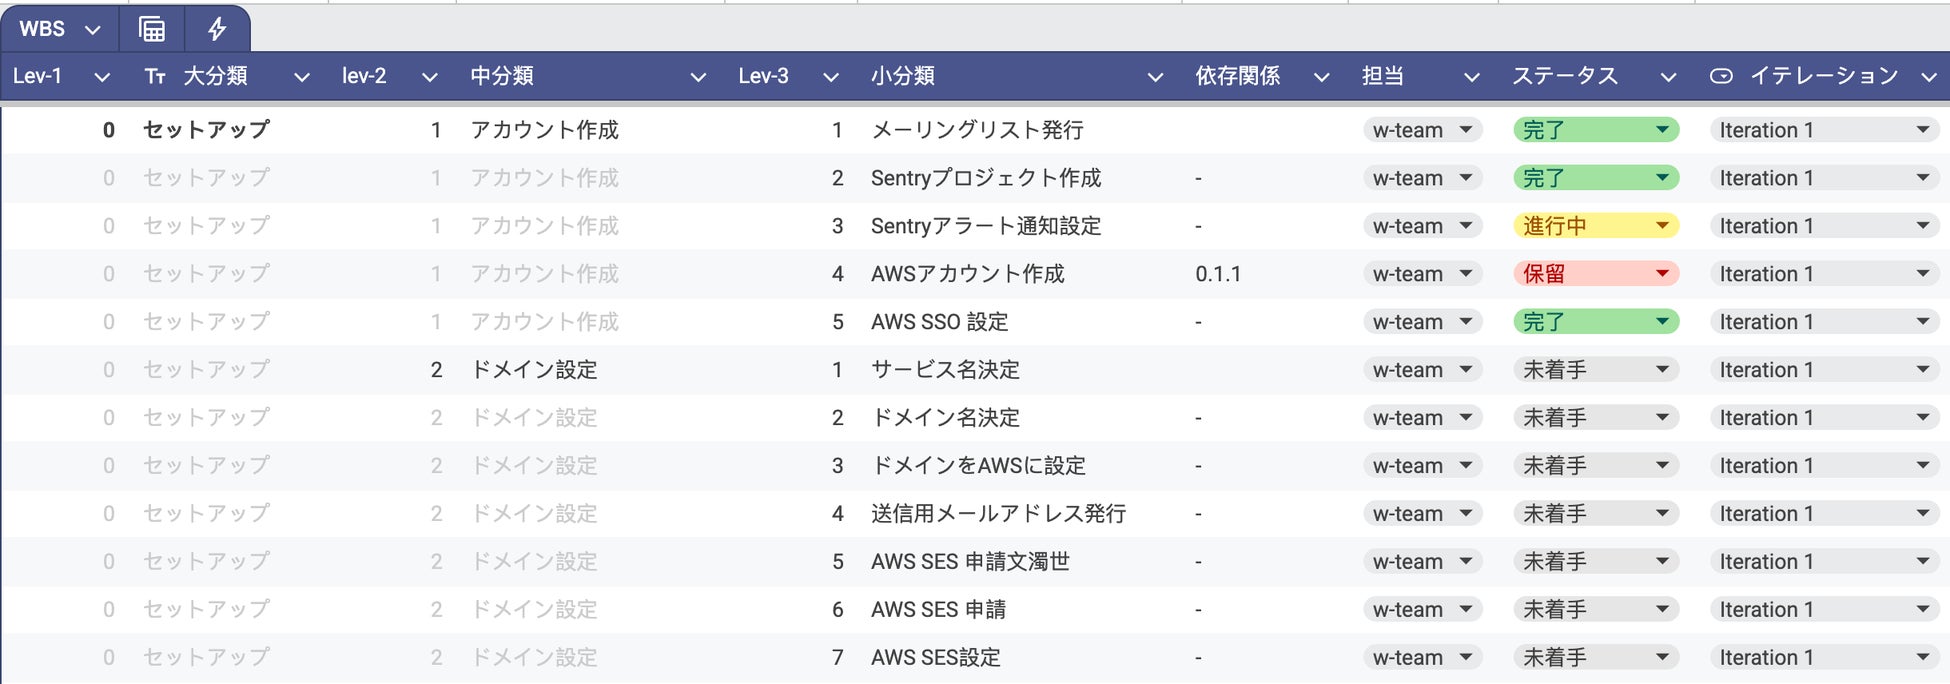This screenshot has width=1950, height=684.
Task: Click the calculator icon next to the WBS tab
Action: (152, 29)
